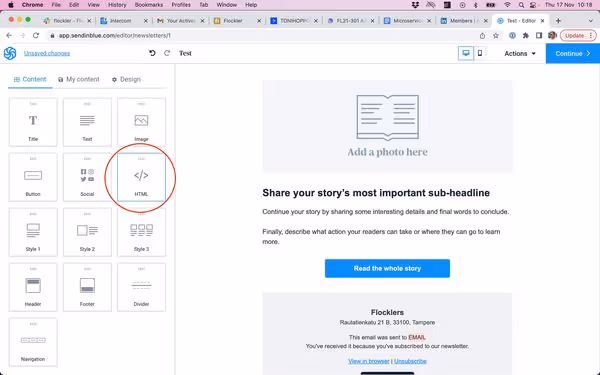Viewport: 600px width, 375px height.
Task: Add a Navigation block
Action: tap(33, 342)
